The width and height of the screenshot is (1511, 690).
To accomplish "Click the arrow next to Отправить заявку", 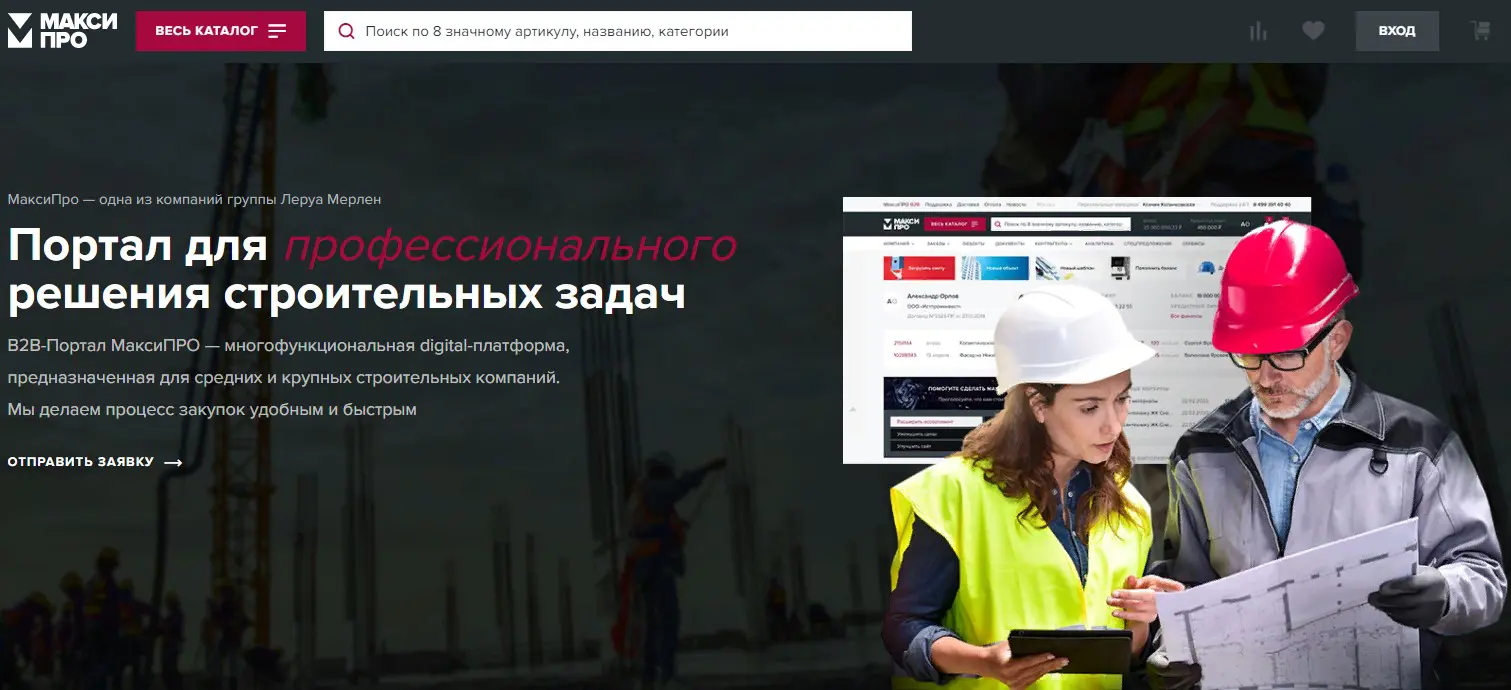I will click(x=173, y=462).
